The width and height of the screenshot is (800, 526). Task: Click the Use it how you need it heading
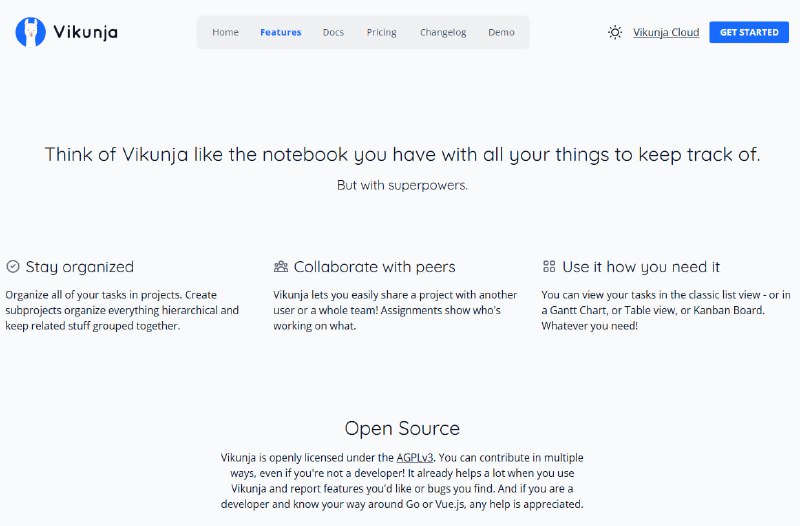point(641,267)
